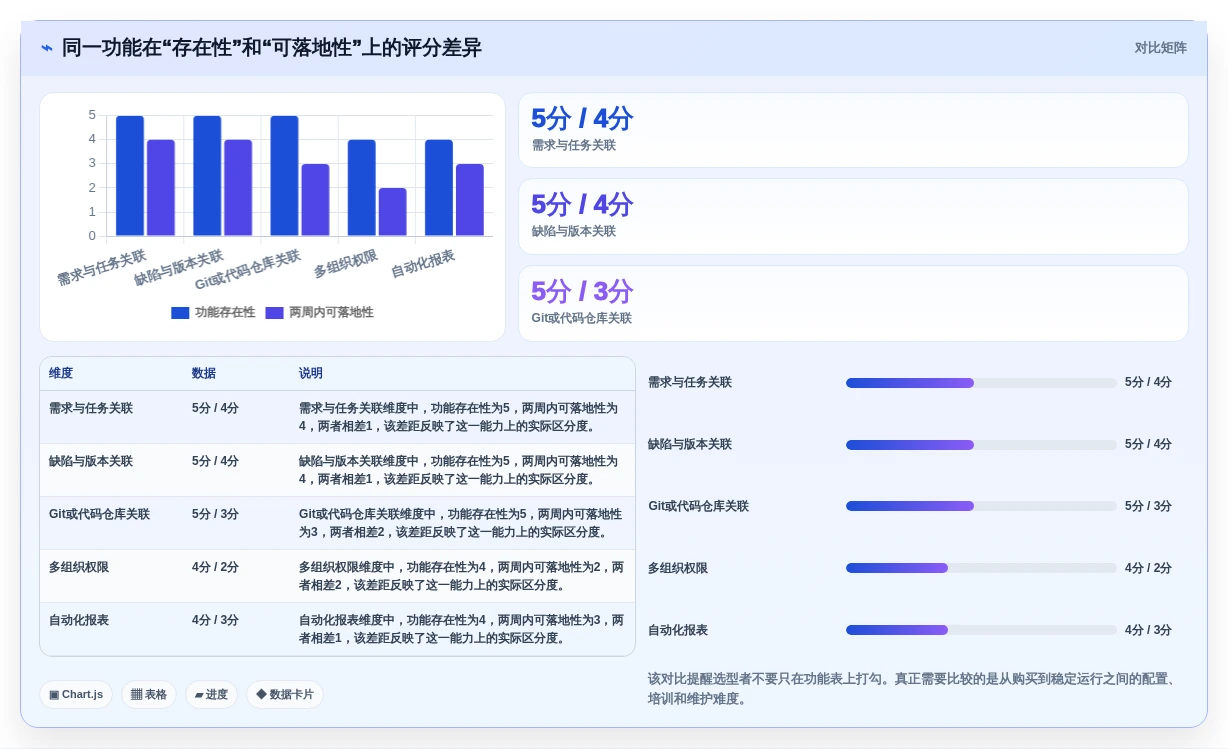This screenshot has height=749, width=1228.
Task: Click the 自动化报表 功能存在性 bar in chart
Action: [x=439, y=188]
